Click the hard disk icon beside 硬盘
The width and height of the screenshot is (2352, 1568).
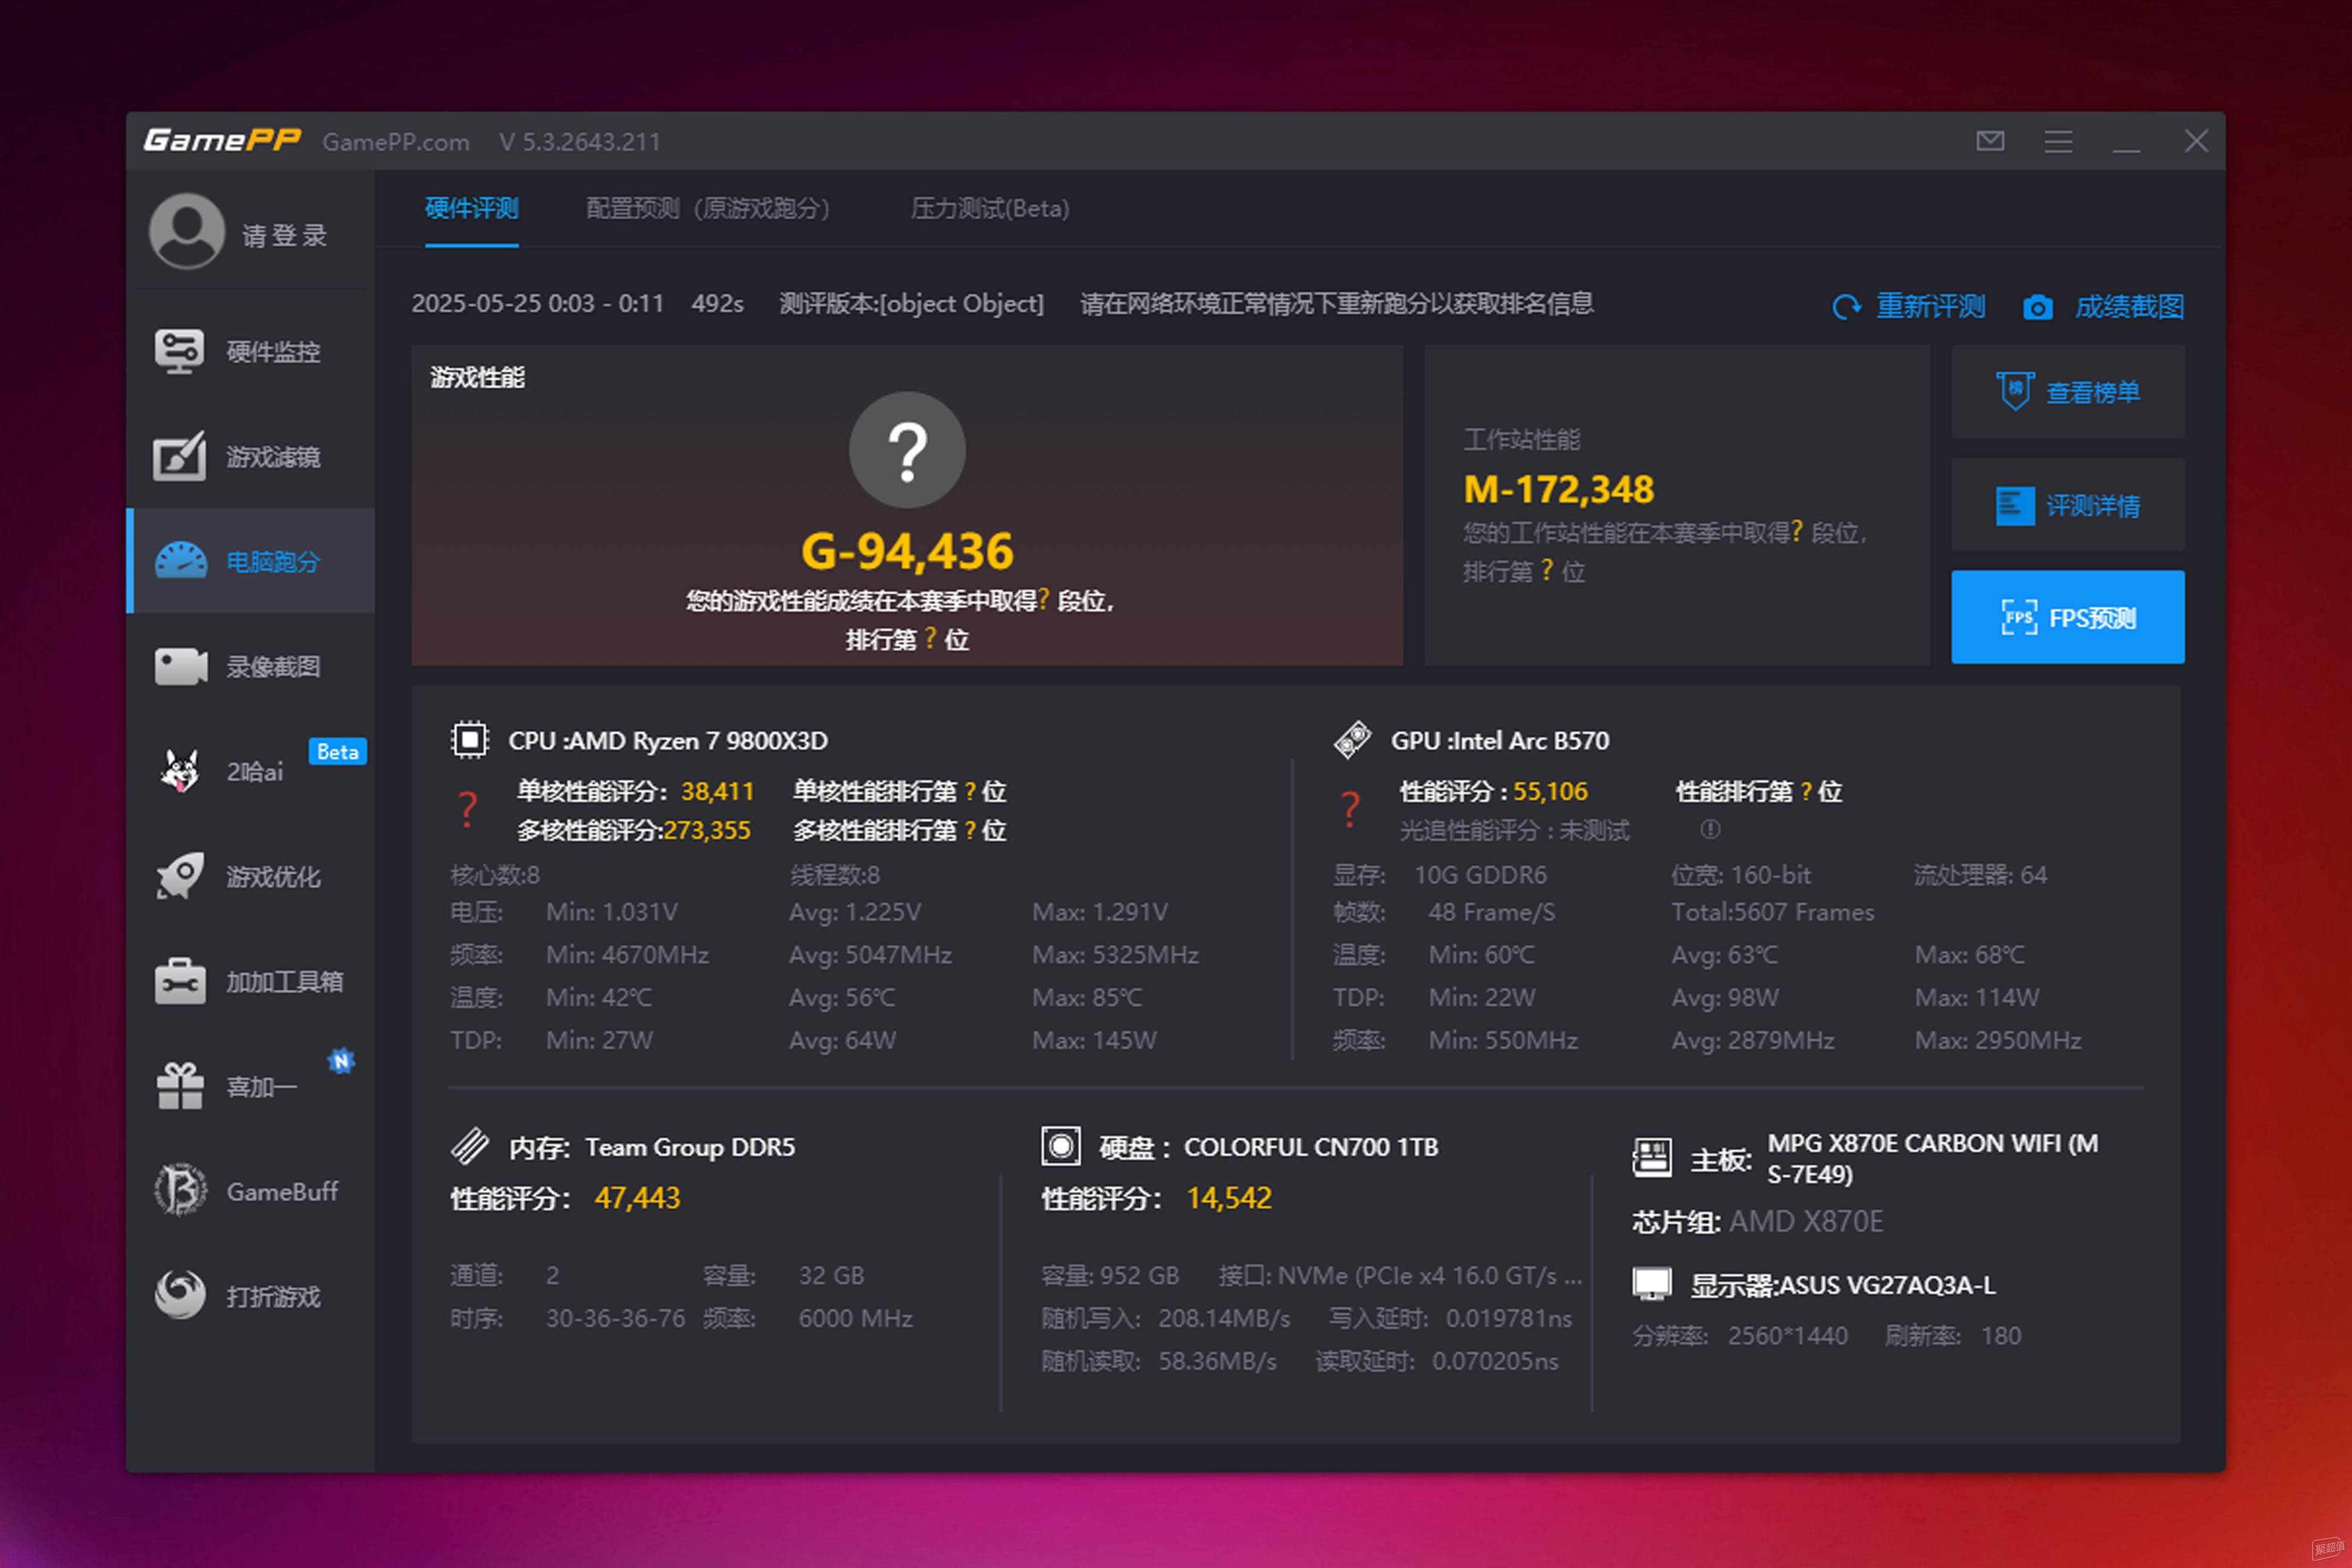[x=1061, y=1146]
